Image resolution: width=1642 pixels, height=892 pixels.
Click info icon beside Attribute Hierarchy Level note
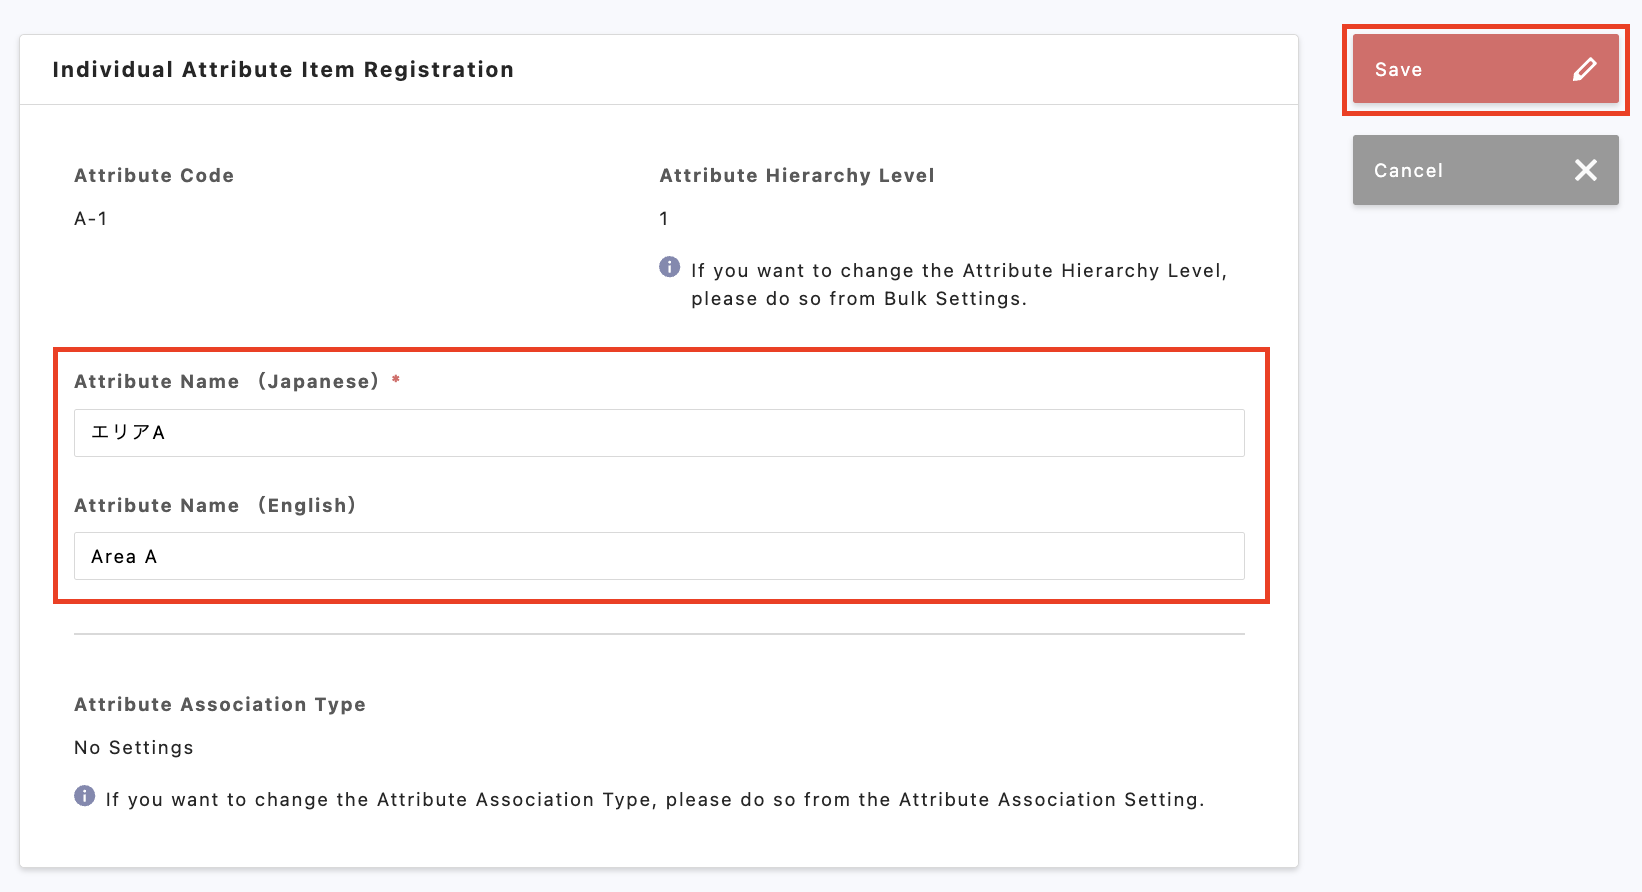point(670,267)
